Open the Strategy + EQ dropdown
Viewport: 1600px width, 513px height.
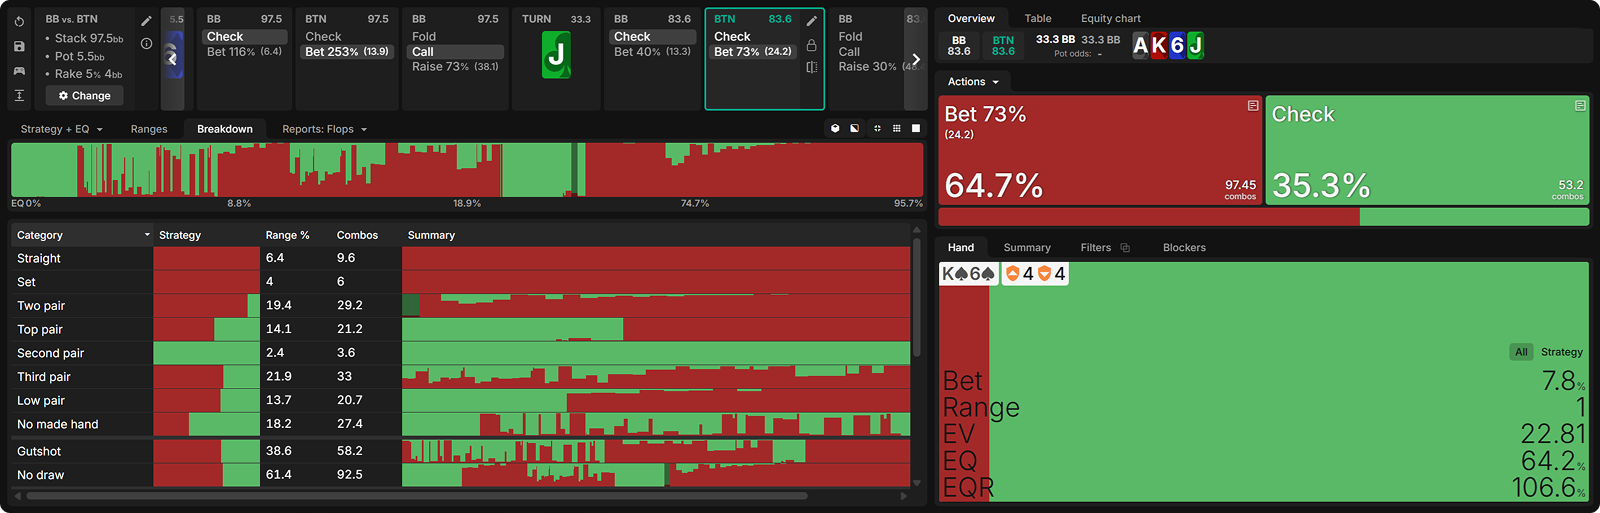[x=61, y=129]
